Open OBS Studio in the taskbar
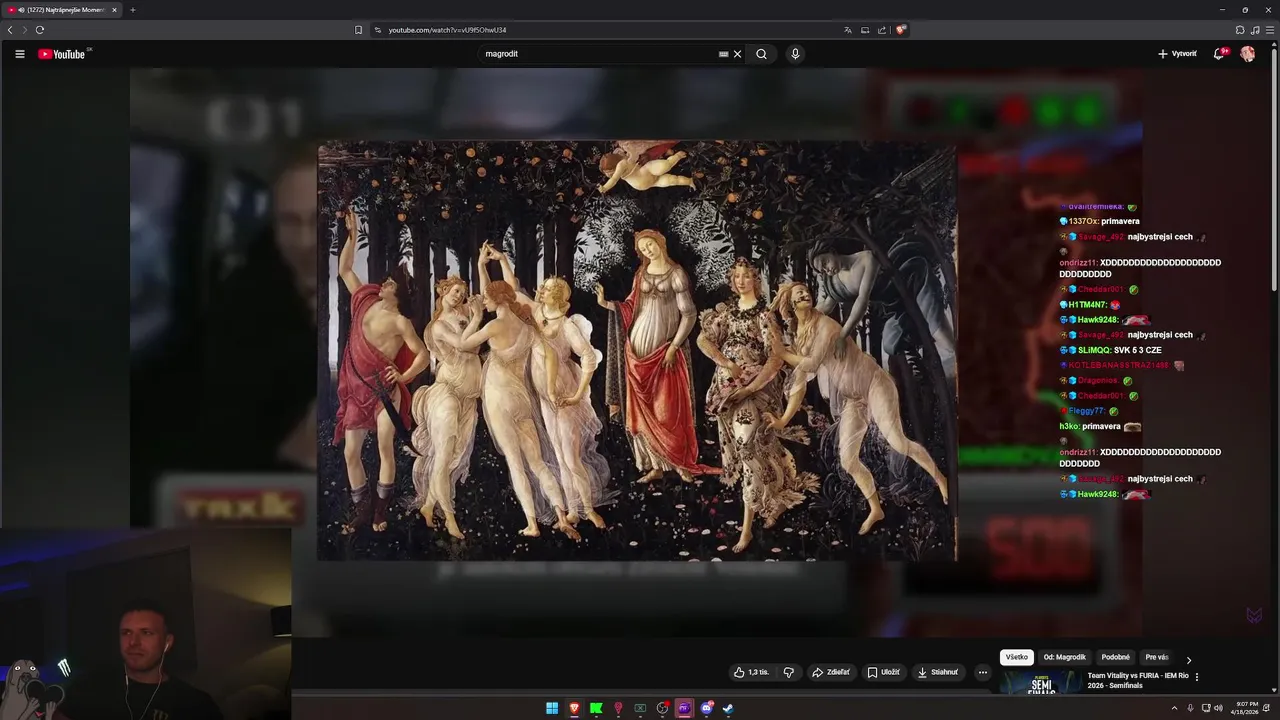The height and width of the screenshot is (720, 1280). click(x=662, y=708)
